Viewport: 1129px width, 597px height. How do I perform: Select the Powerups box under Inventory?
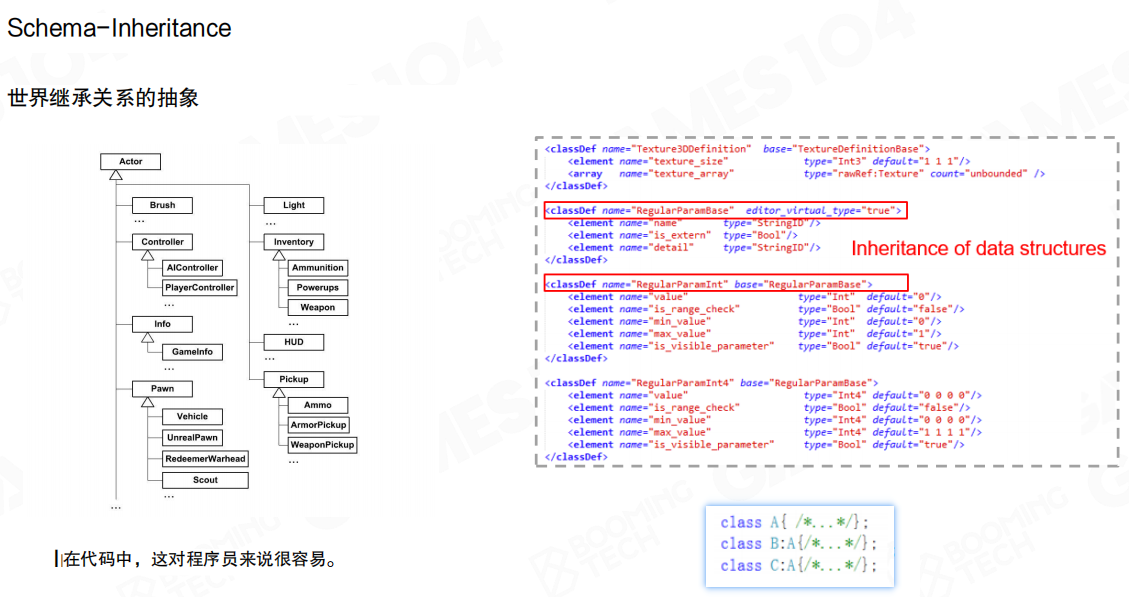click(x=317, y=287)
